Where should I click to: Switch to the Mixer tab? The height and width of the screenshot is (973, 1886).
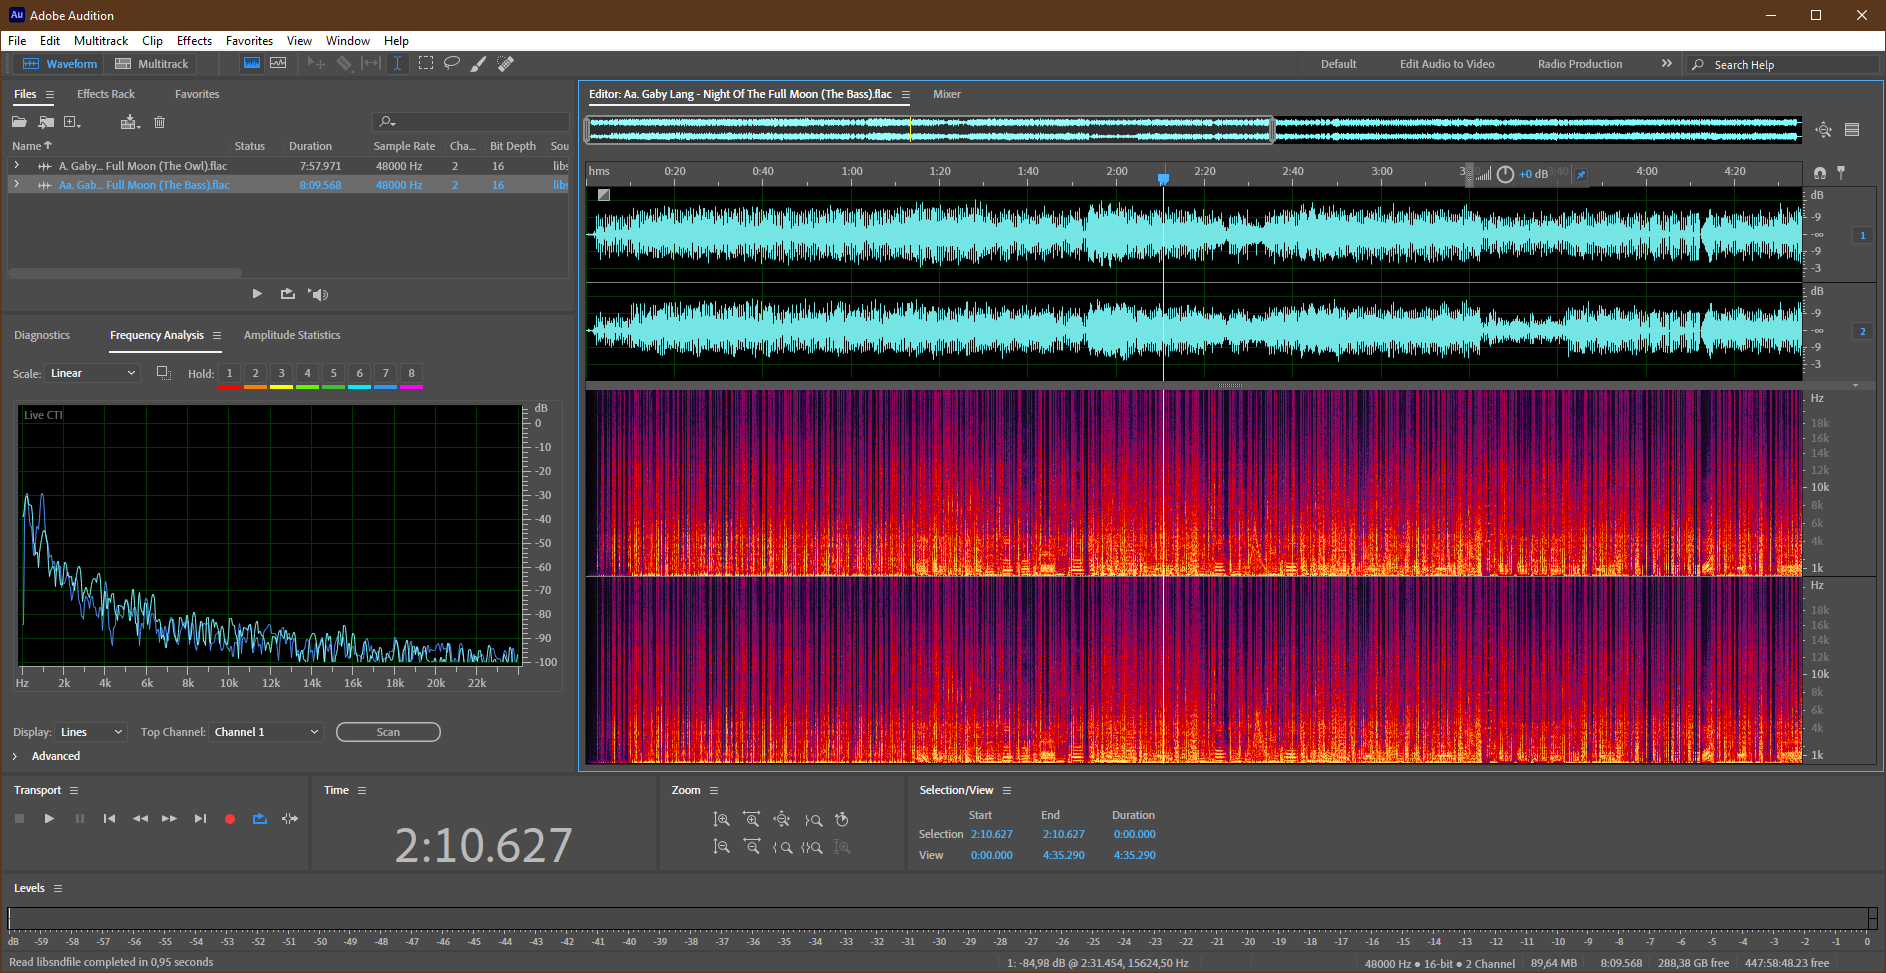947,94
